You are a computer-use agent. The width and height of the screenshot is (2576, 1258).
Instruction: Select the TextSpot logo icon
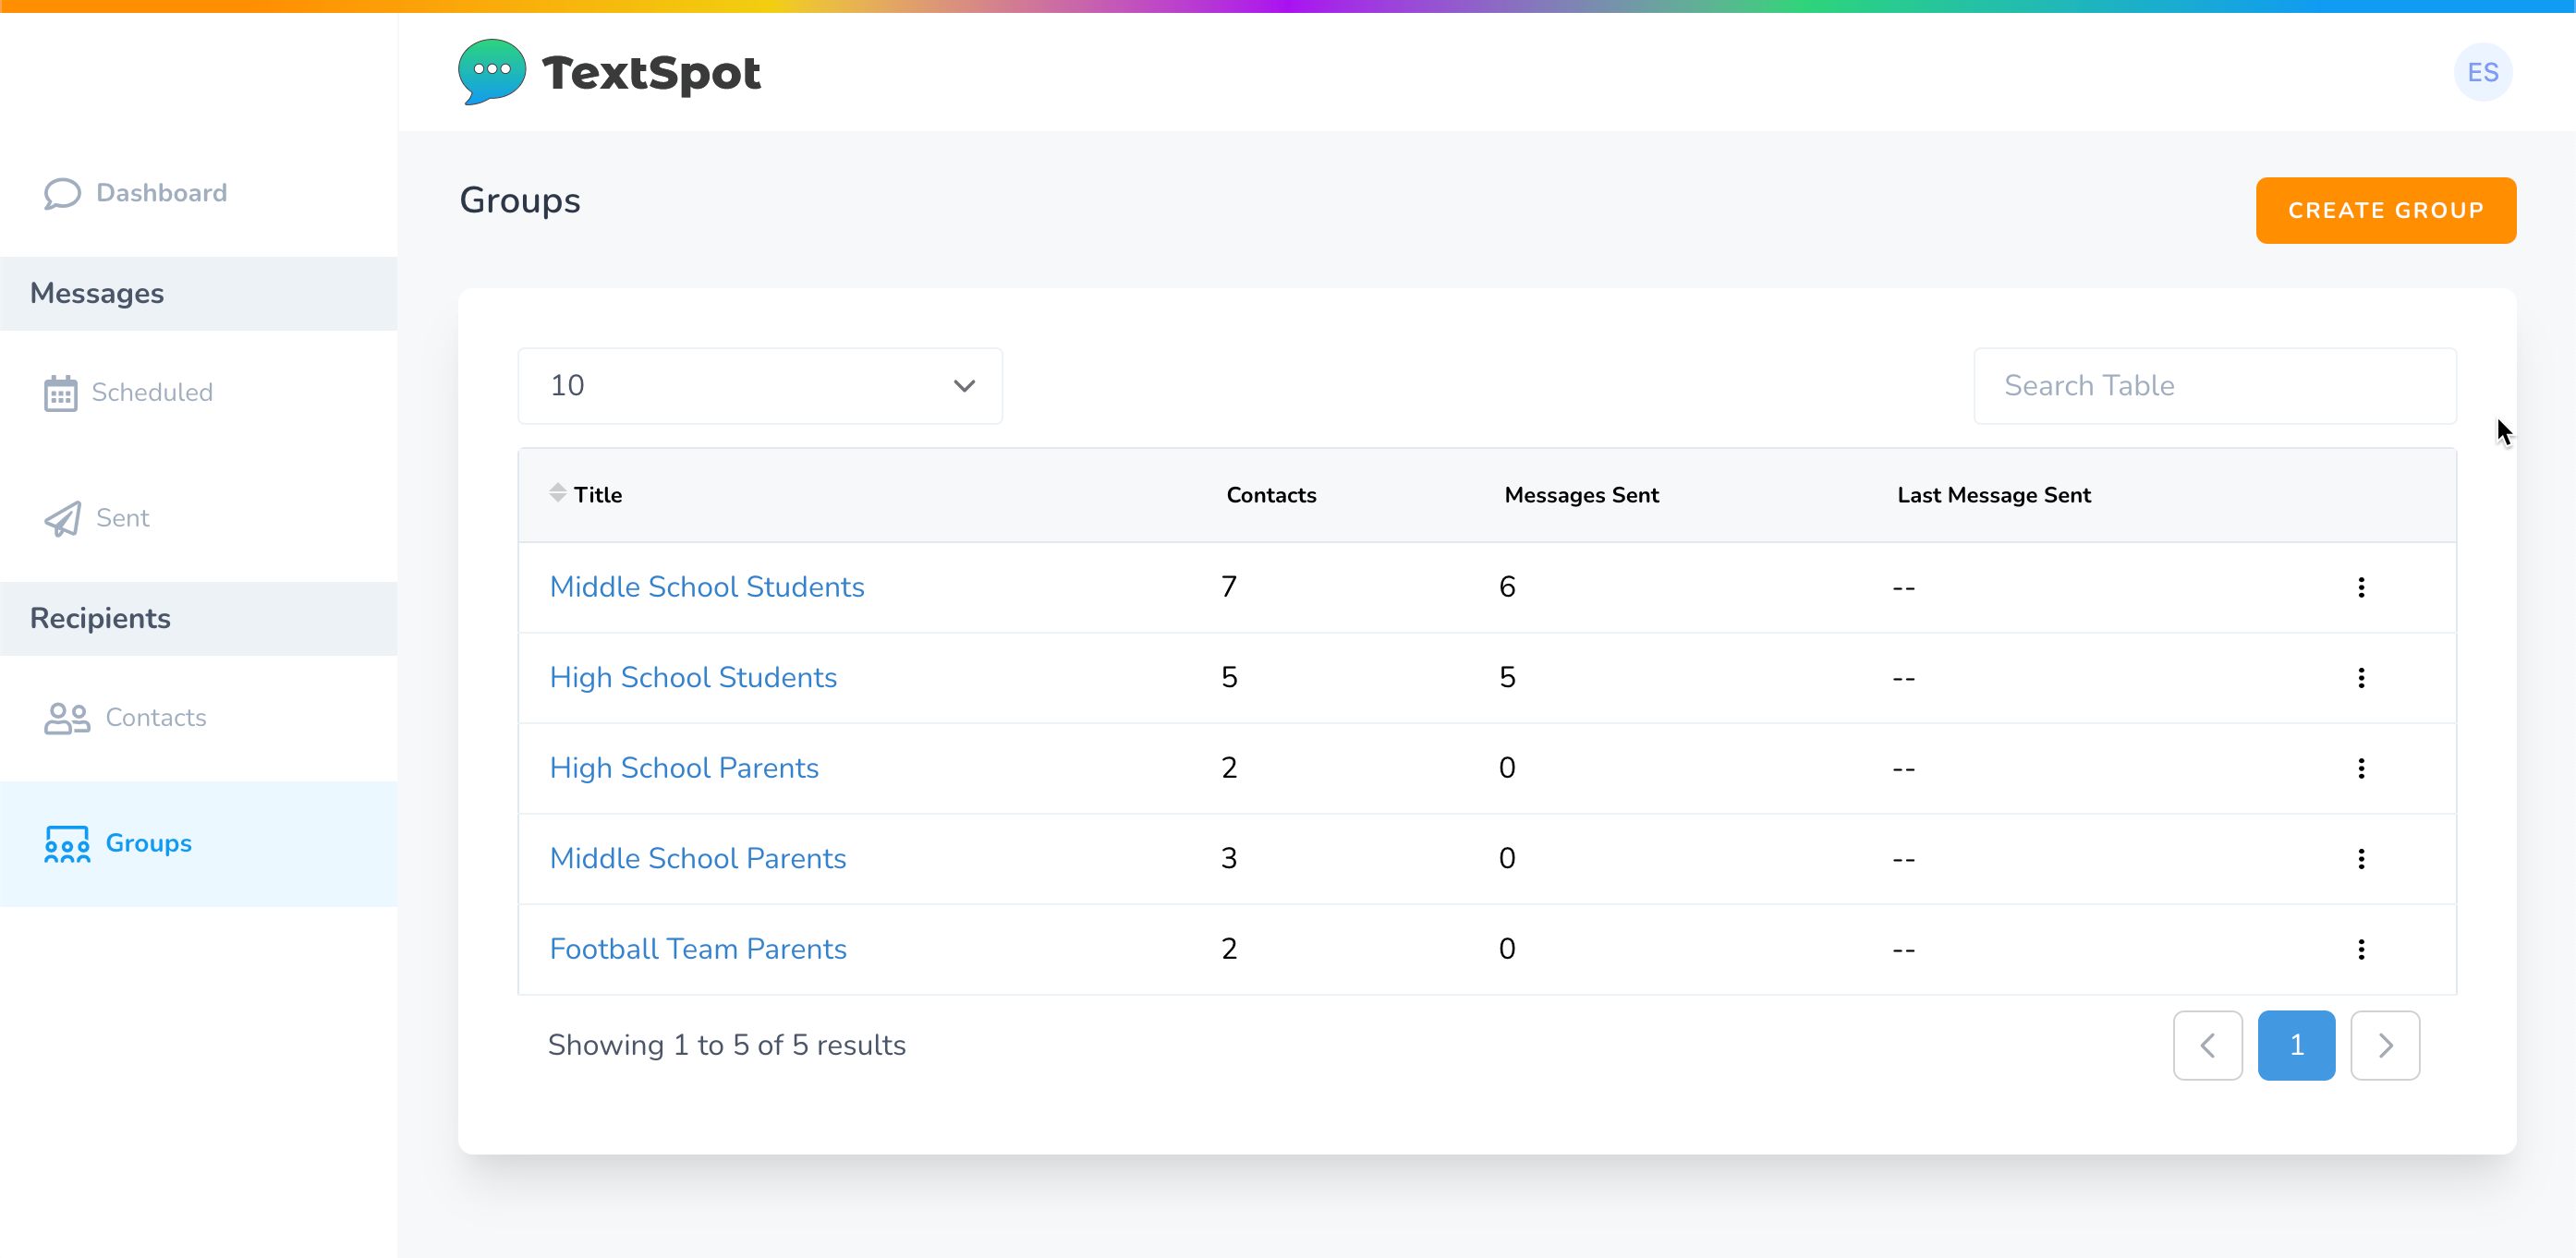tap(492, 72)
